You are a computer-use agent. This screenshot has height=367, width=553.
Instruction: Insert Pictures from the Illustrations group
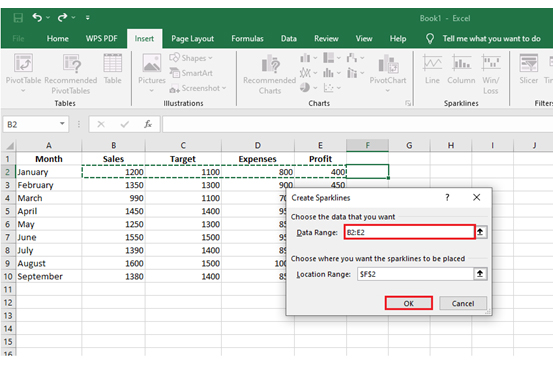(x=152, y=69)
